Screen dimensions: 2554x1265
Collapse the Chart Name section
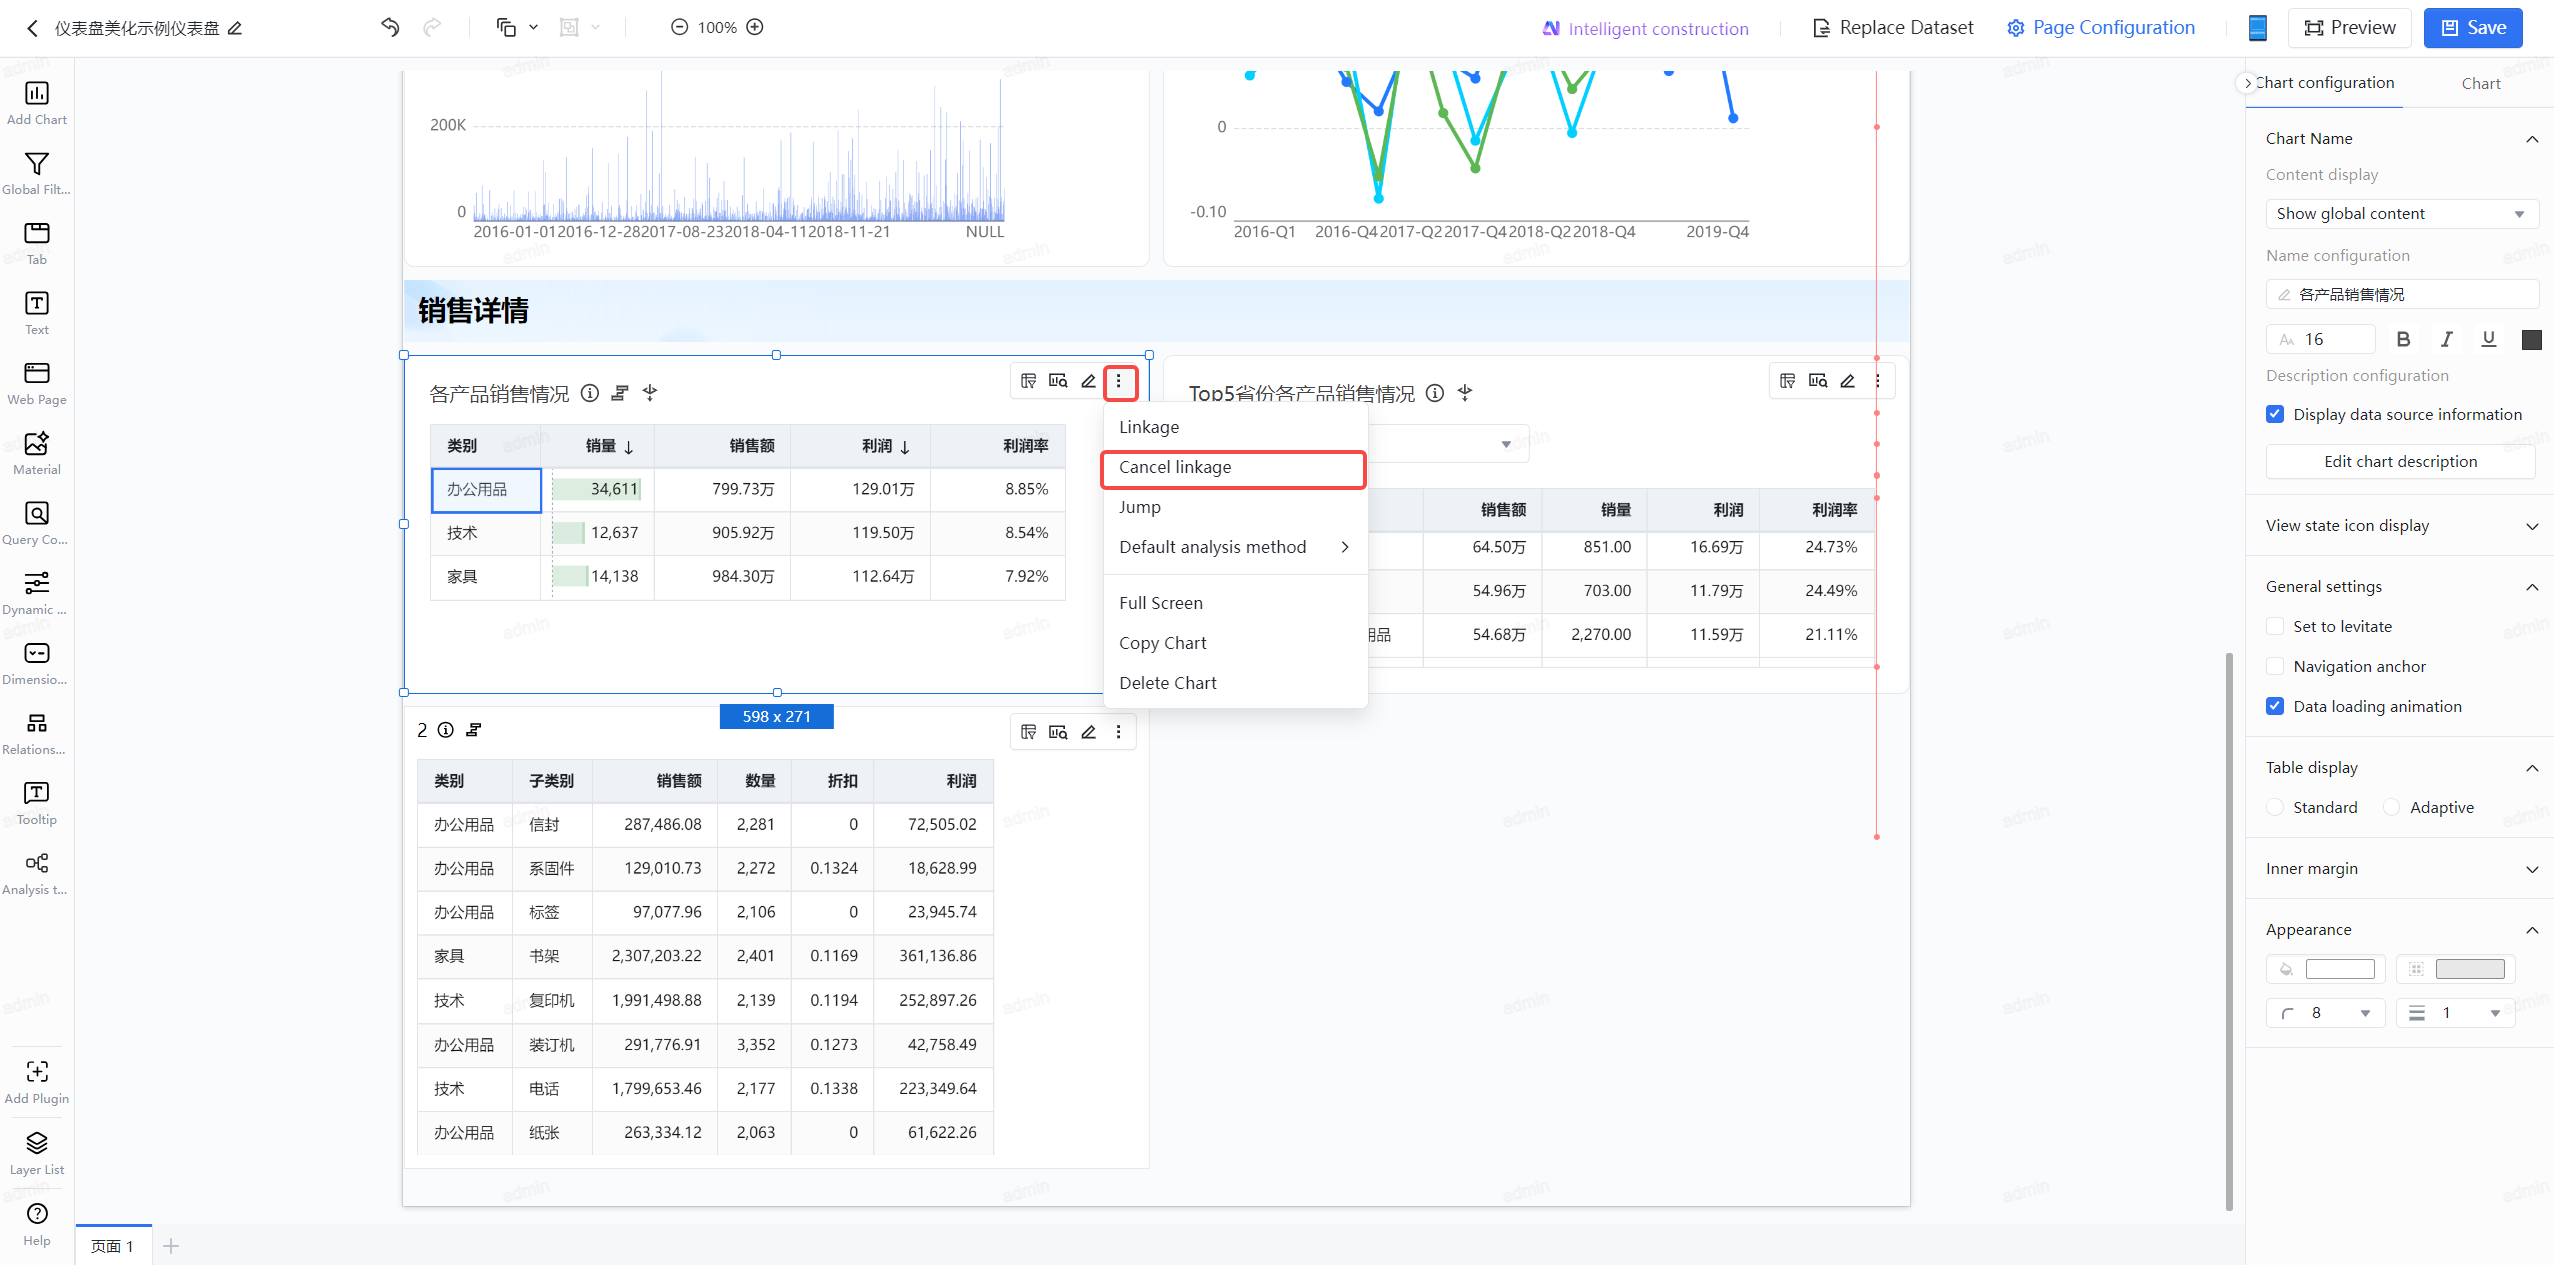click(2532, 139)
